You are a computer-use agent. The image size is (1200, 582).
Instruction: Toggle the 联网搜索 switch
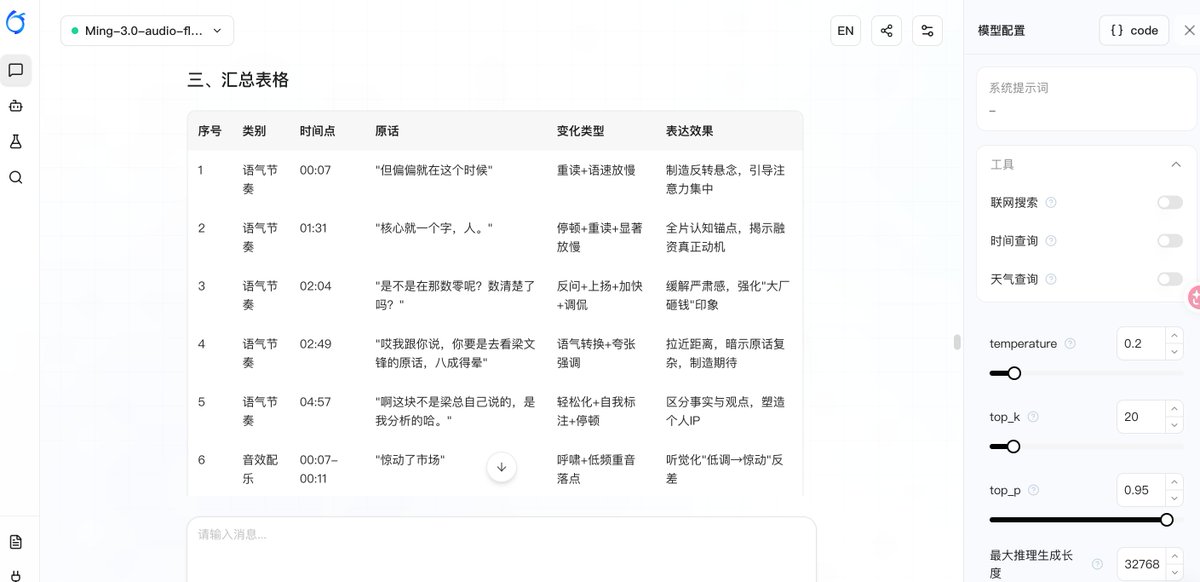coord(1169,202)
